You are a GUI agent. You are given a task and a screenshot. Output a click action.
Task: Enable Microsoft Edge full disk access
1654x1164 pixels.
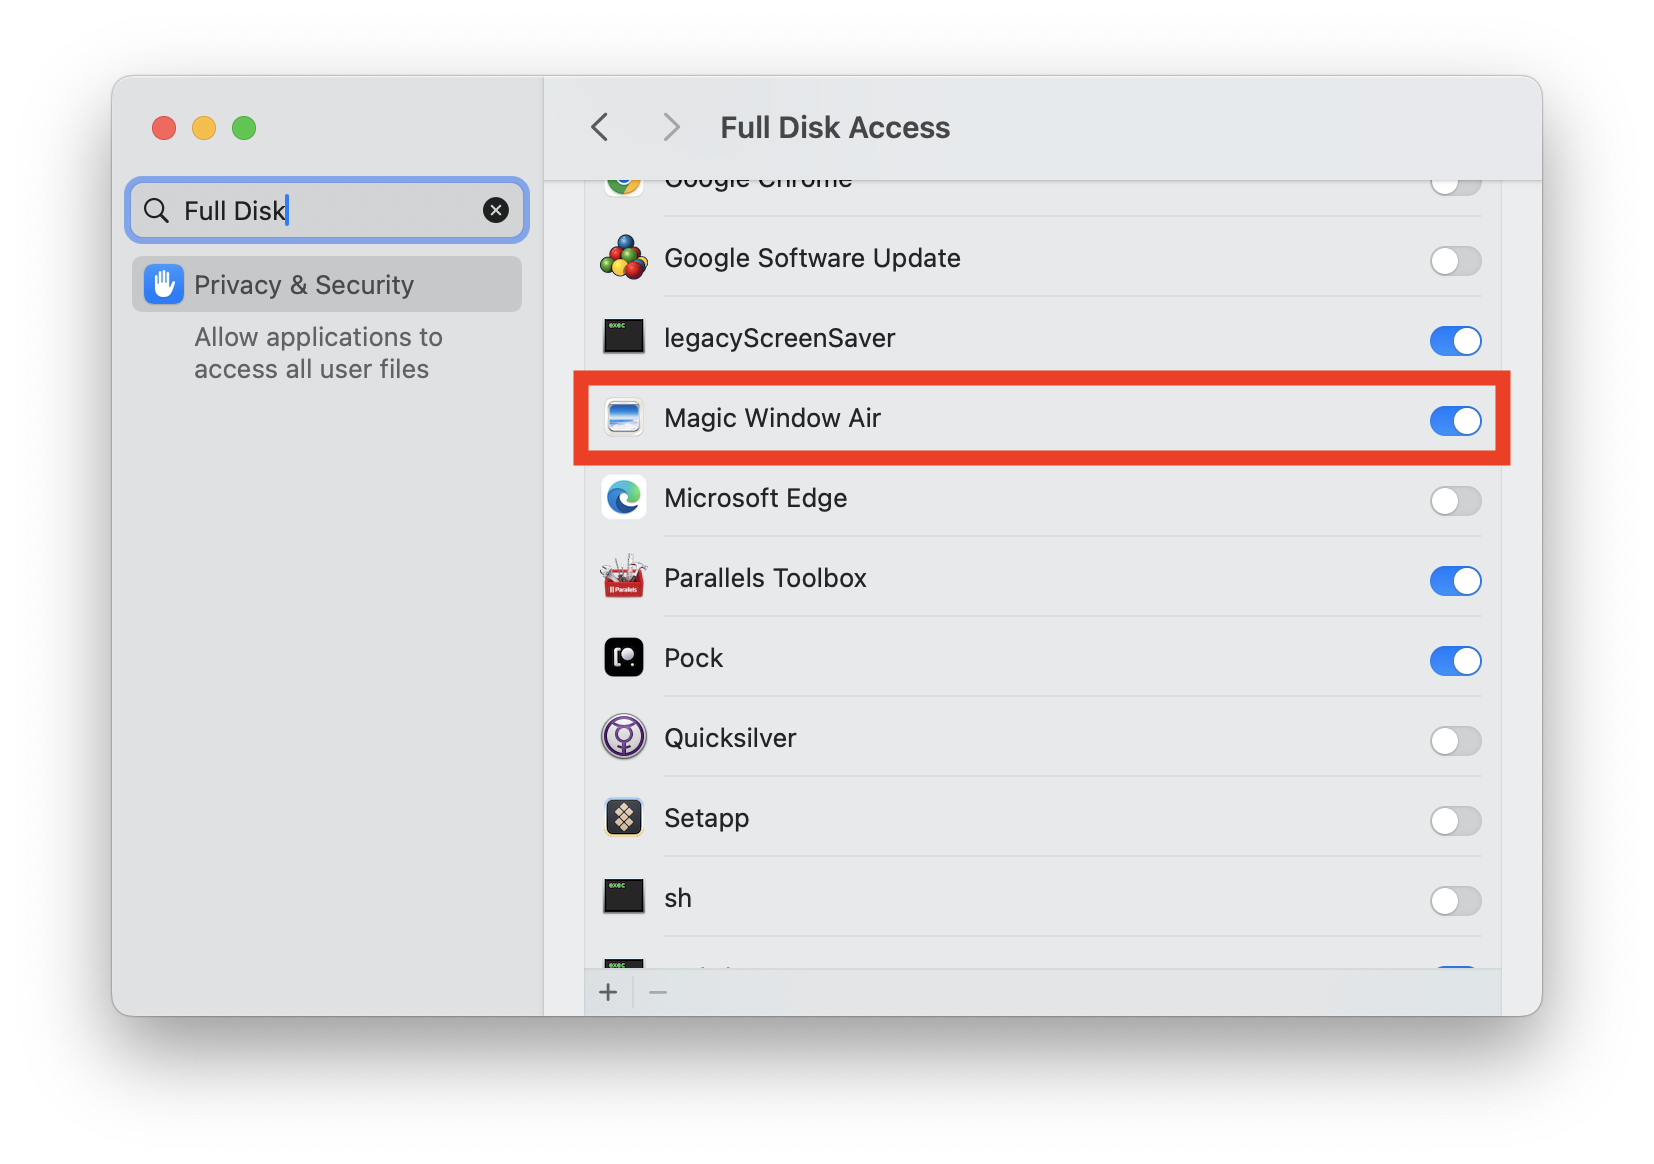1455,501
